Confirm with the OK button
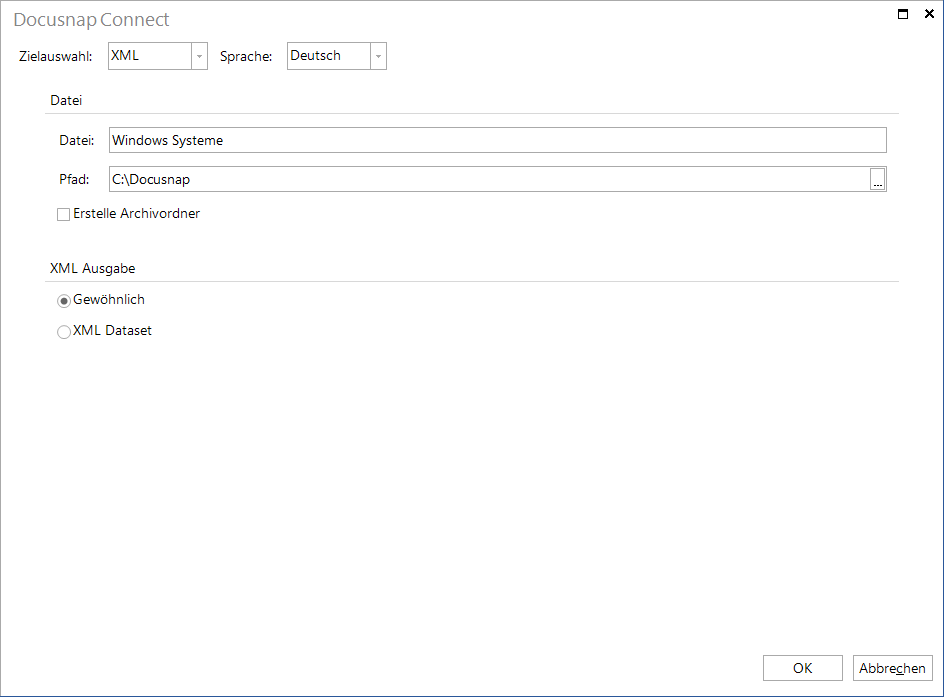 (803, 668)
